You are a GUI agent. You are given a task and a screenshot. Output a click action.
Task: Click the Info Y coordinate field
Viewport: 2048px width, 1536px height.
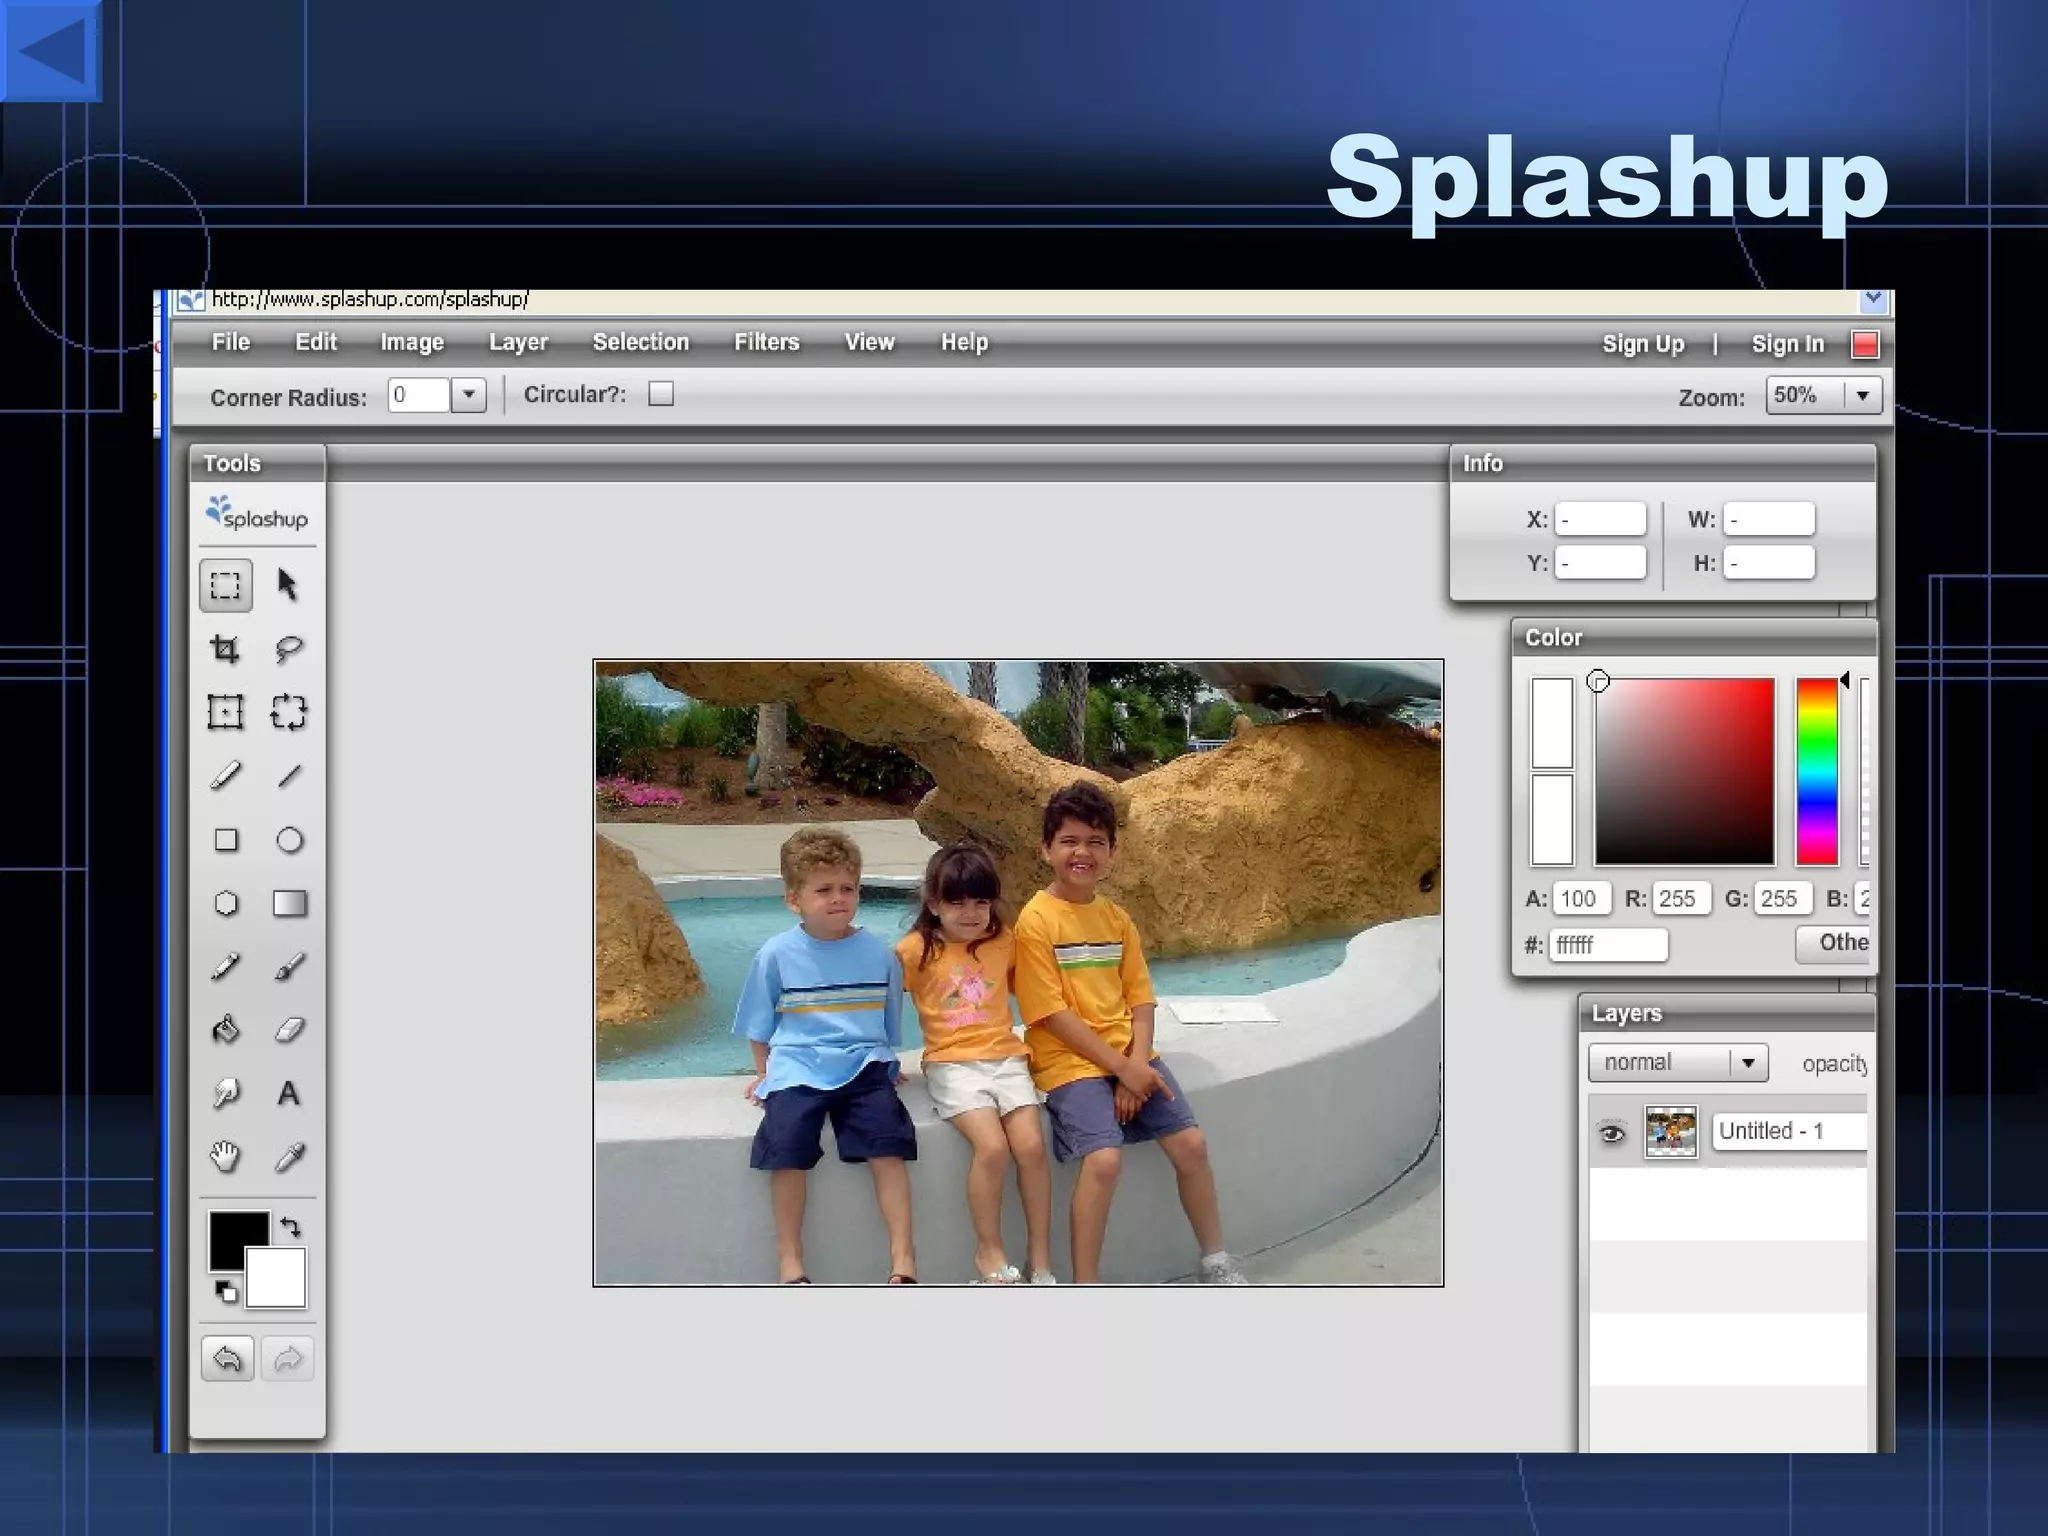pyautogui.click(x=1601, y=562)
